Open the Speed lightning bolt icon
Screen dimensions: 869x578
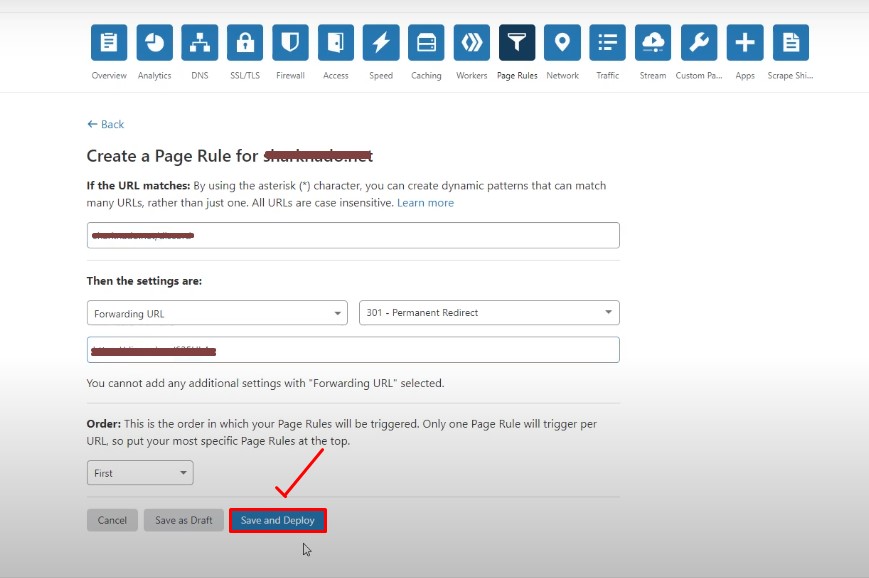click(x=381, y=43)
